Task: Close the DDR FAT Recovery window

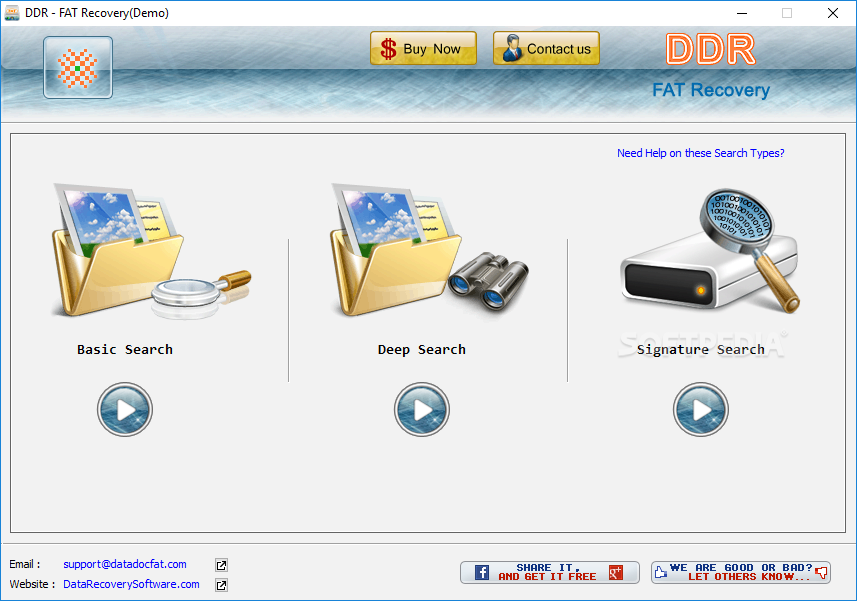Action: tap(832, 13)
